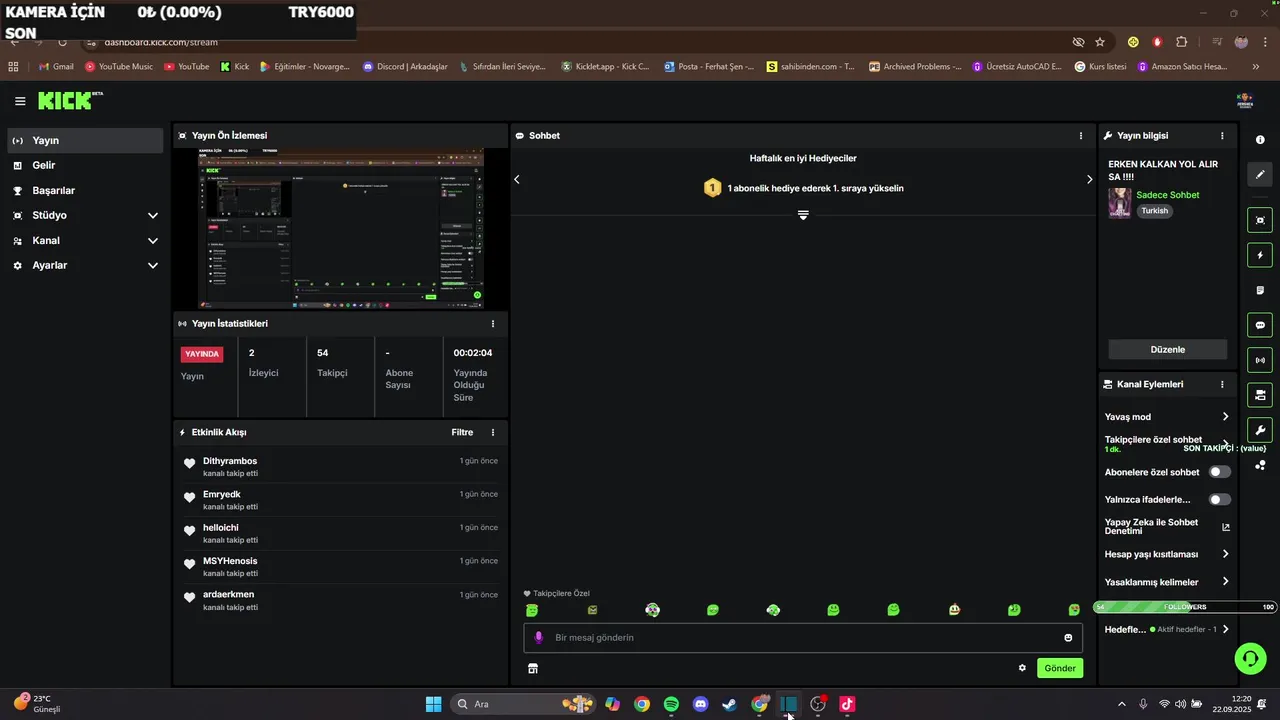Open Sohbet panel three-dot menu
This screenshot has width=1280, height=720.
pos(1080,135)
